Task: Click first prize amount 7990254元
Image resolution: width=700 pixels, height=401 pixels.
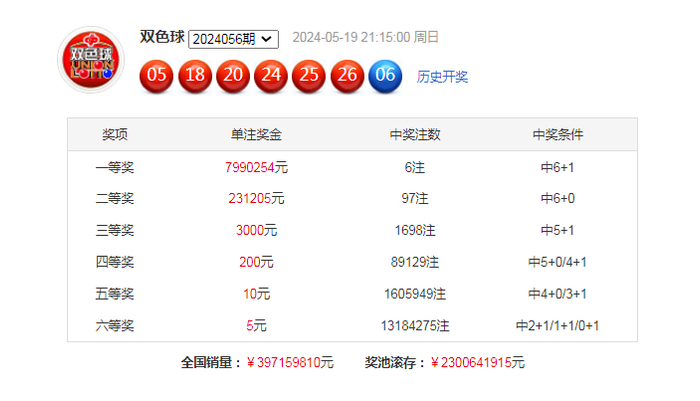Action: [256, 167]
